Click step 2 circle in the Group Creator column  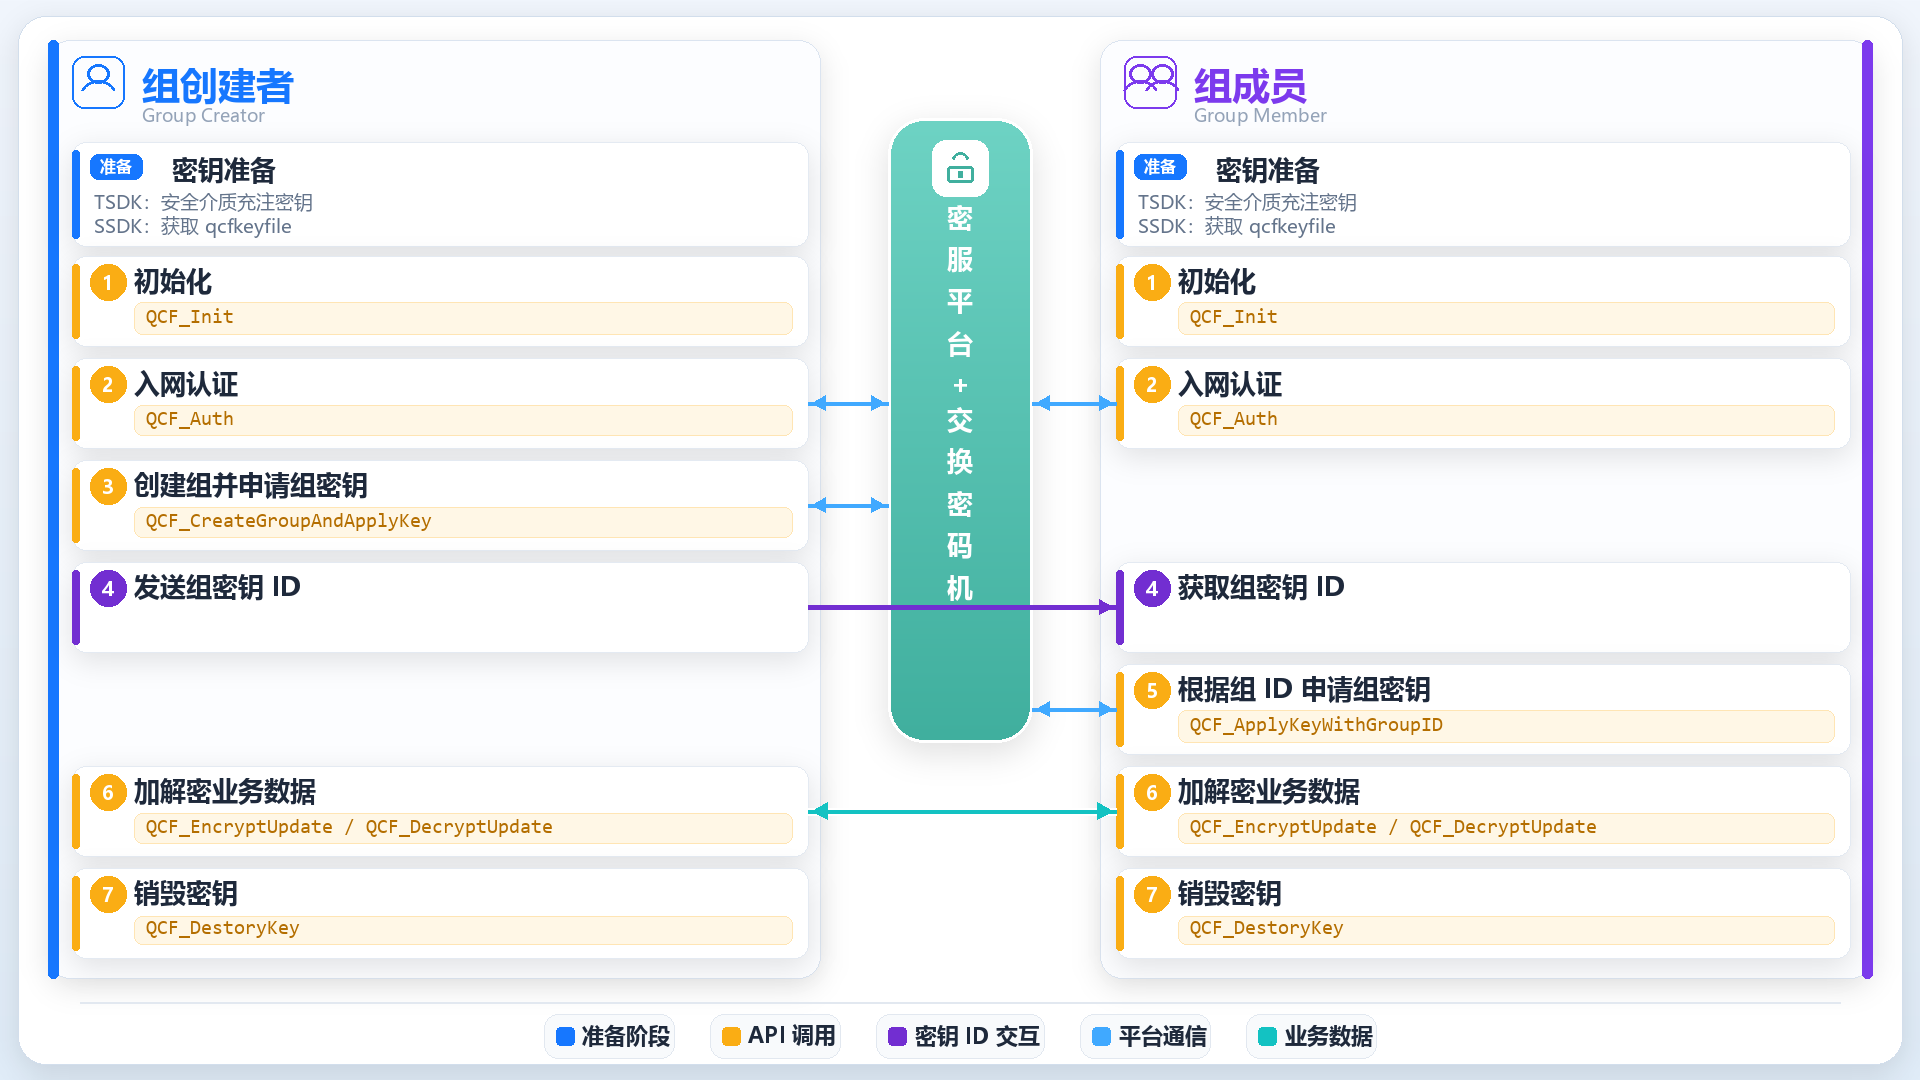pos(108,385)
